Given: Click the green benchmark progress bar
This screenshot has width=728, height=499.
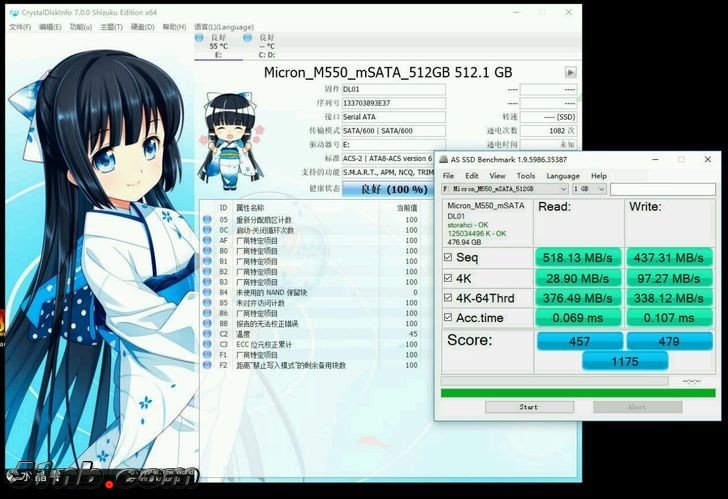Looking at the screenshot, I should click(578, 393).
